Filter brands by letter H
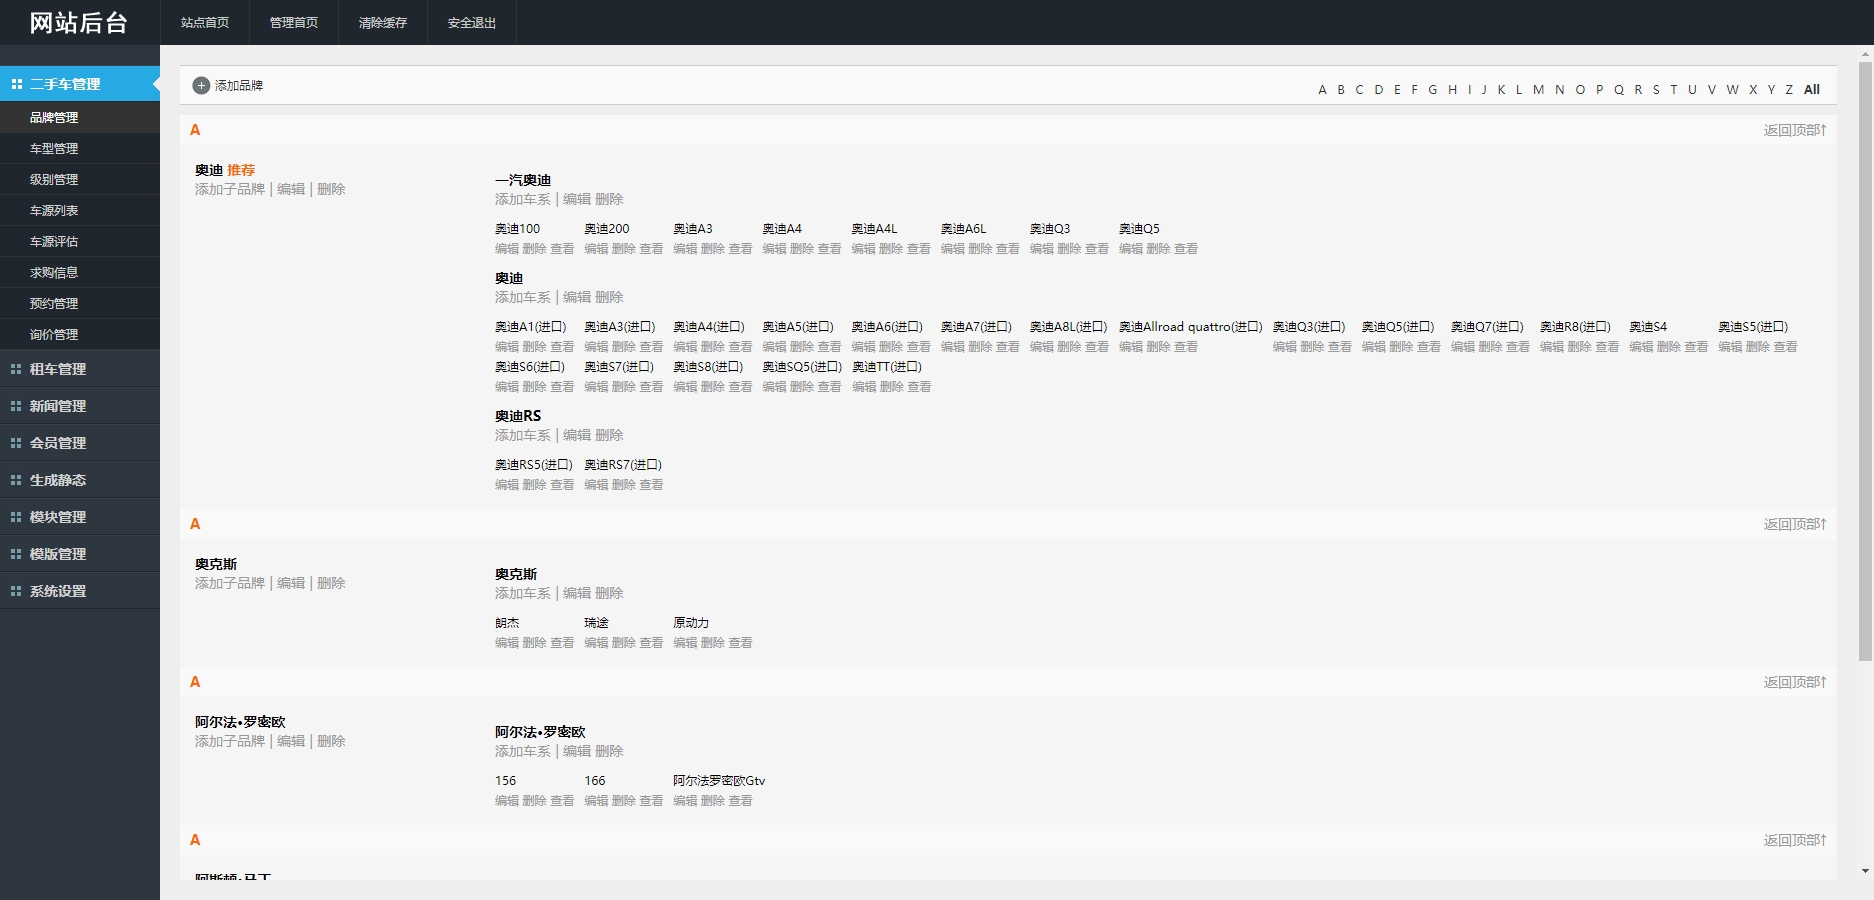Screen dimensions: 1874x900 coord(1452,90)
